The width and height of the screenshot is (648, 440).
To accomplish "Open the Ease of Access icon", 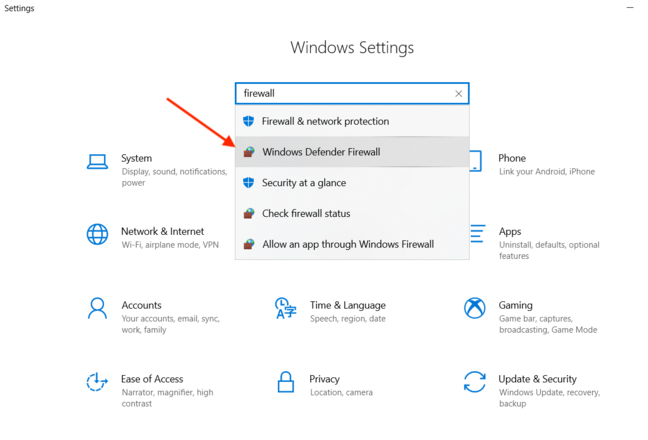I will tap(97, 382).
